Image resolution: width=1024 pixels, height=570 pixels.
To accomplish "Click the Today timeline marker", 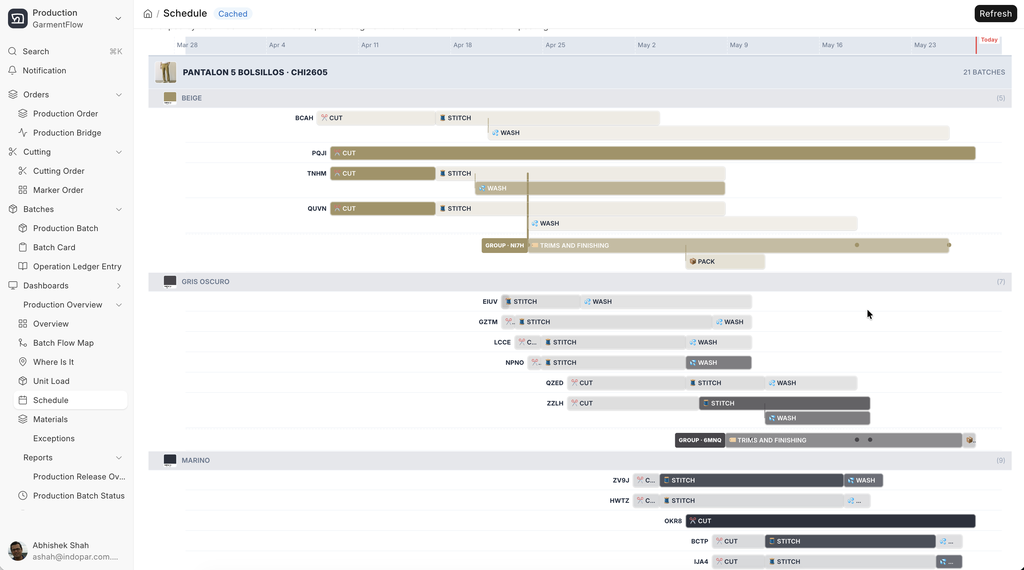I will pos(989,40).
